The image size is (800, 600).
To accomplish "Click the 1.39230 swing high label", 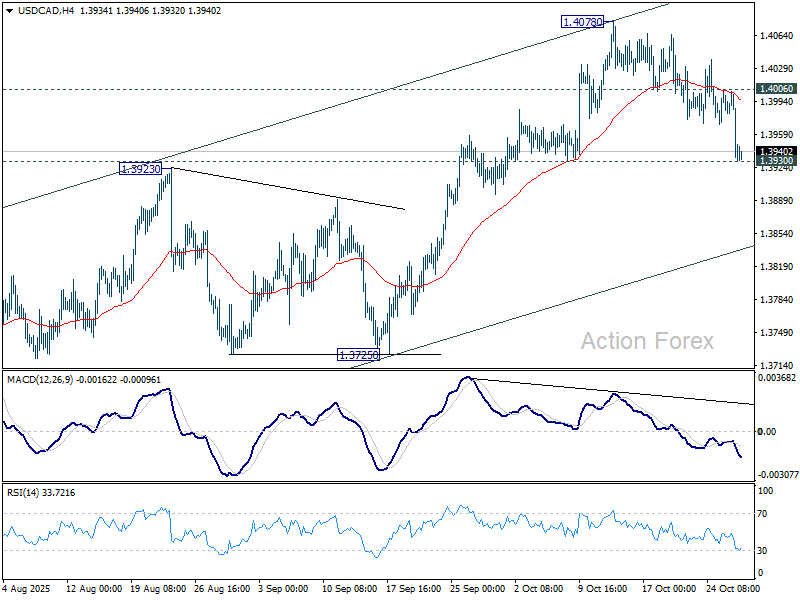I will click(142, 169).
